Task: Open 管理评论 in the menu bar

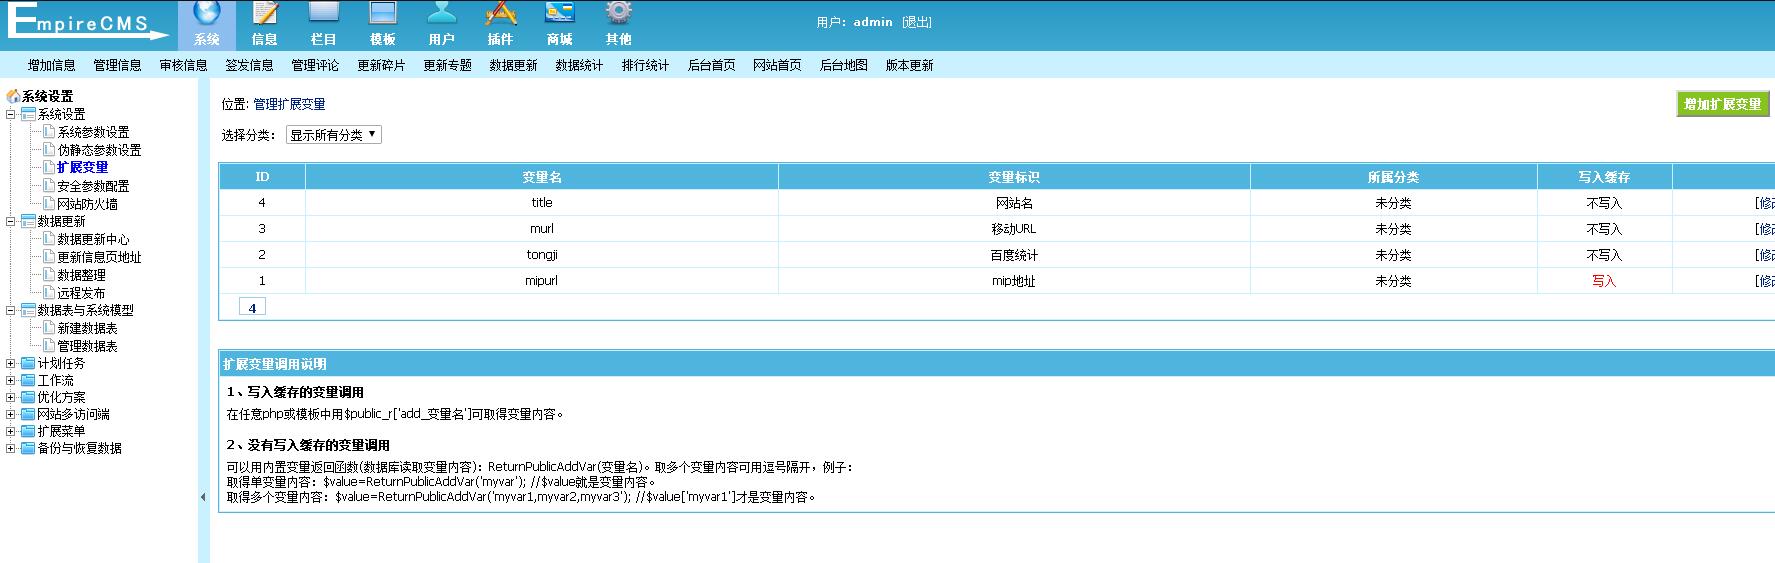Action: (316, 65)
